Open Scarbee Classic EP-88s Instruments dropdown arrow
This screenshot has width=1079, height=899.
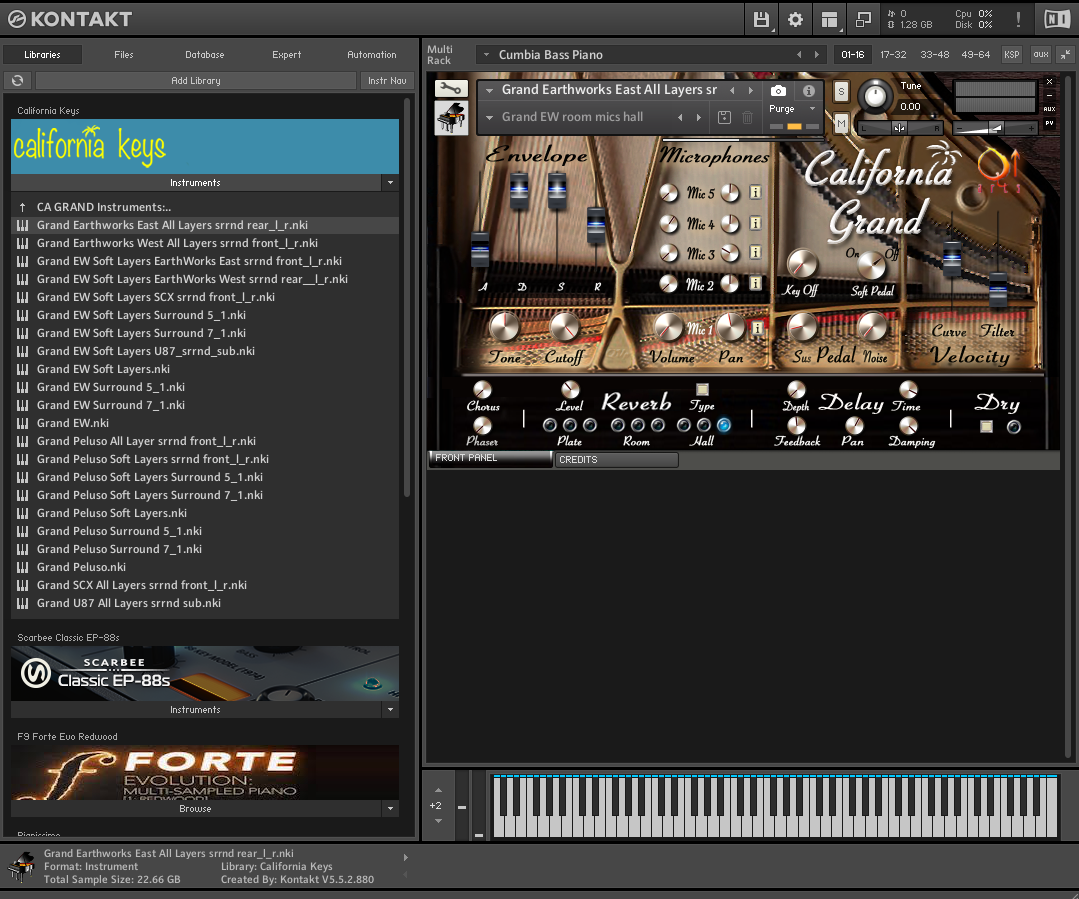(x=390, y=710)
